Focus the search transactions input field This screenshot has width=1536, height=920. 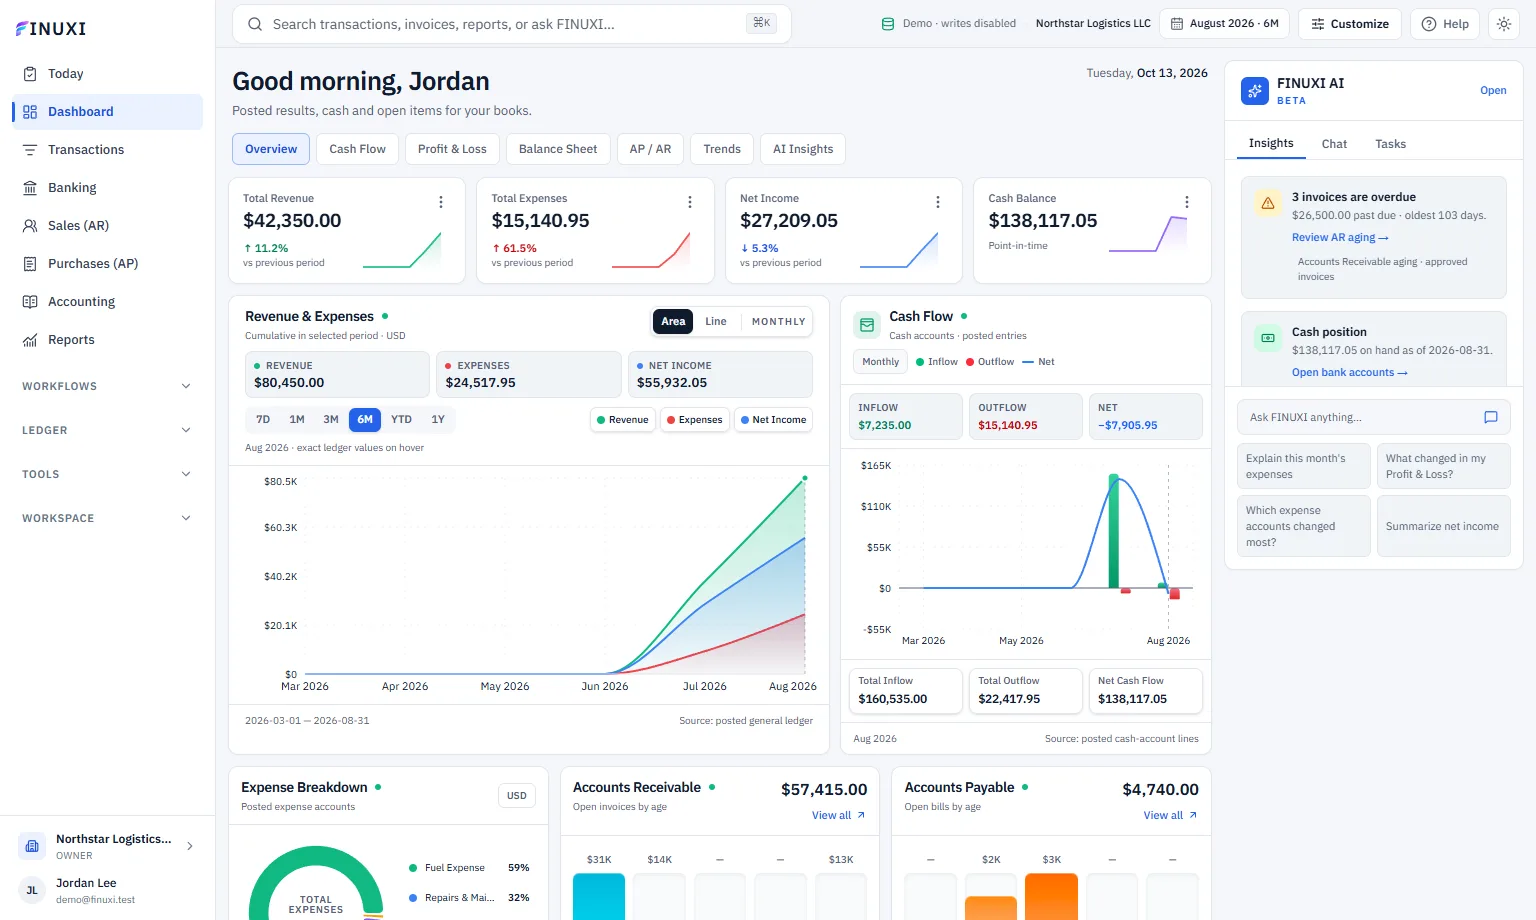(512, 24)
